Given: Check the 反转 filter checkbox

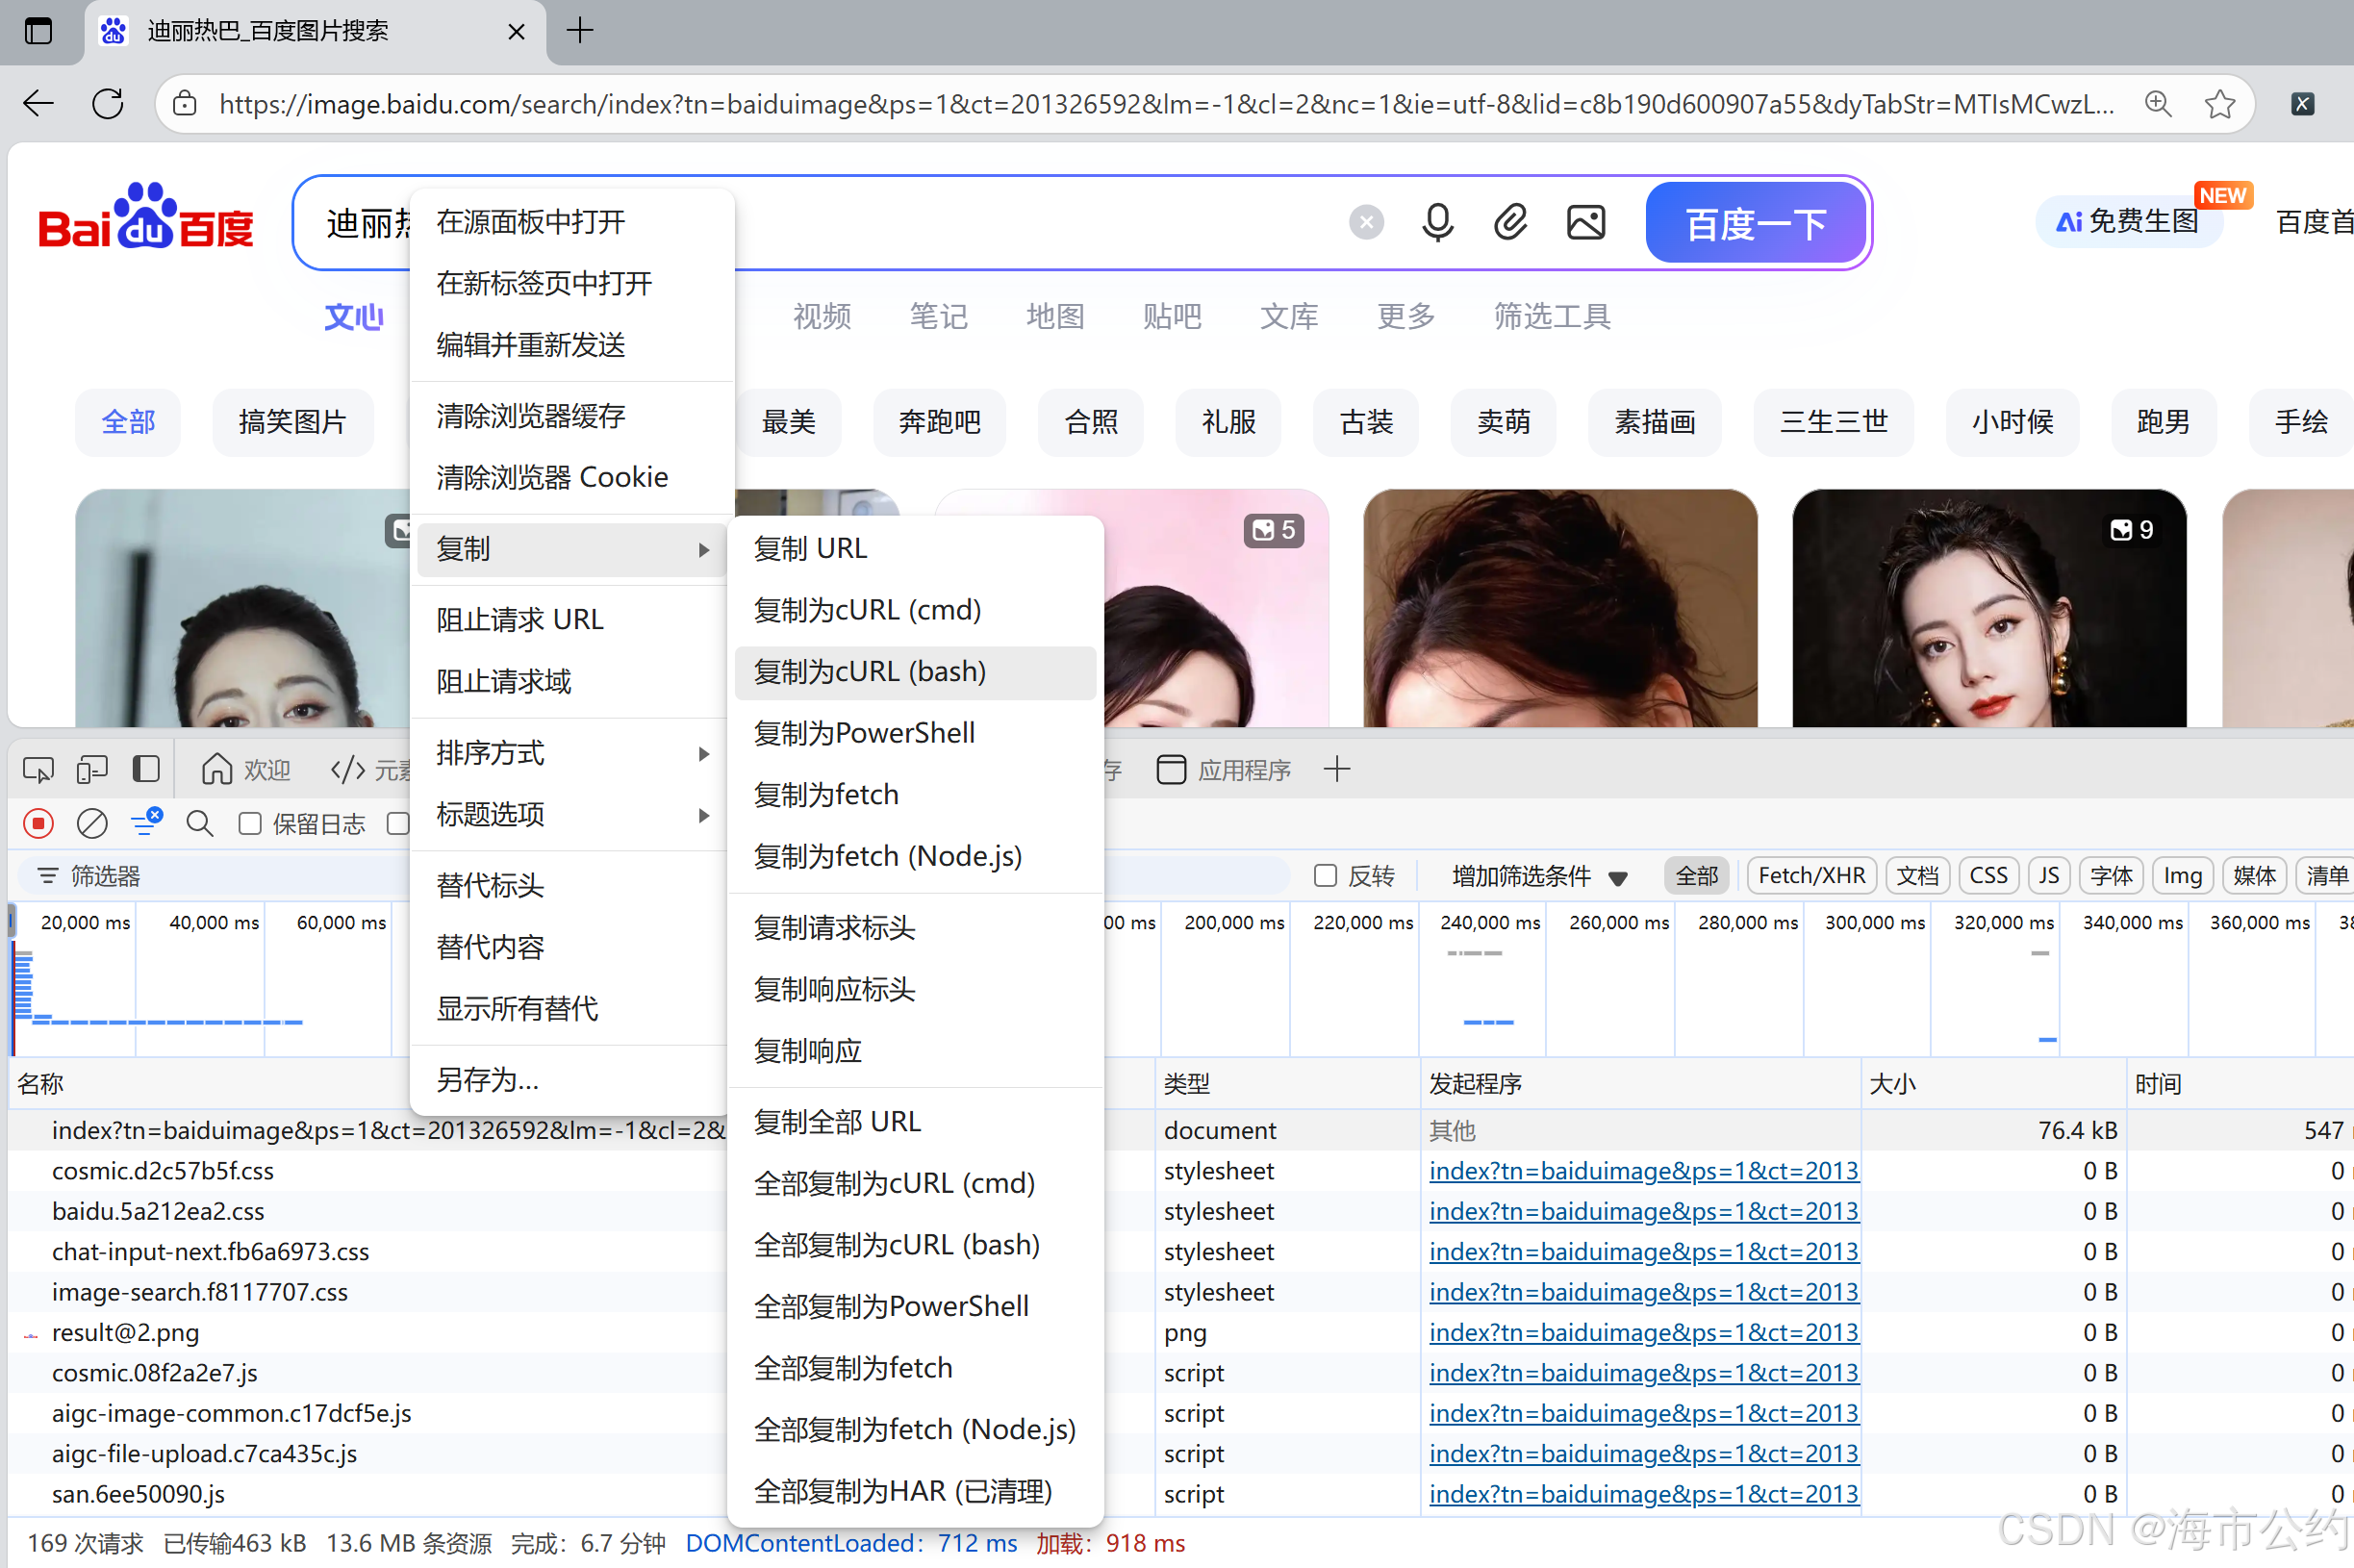Looking at the screenshot, I should [1325, 876].
